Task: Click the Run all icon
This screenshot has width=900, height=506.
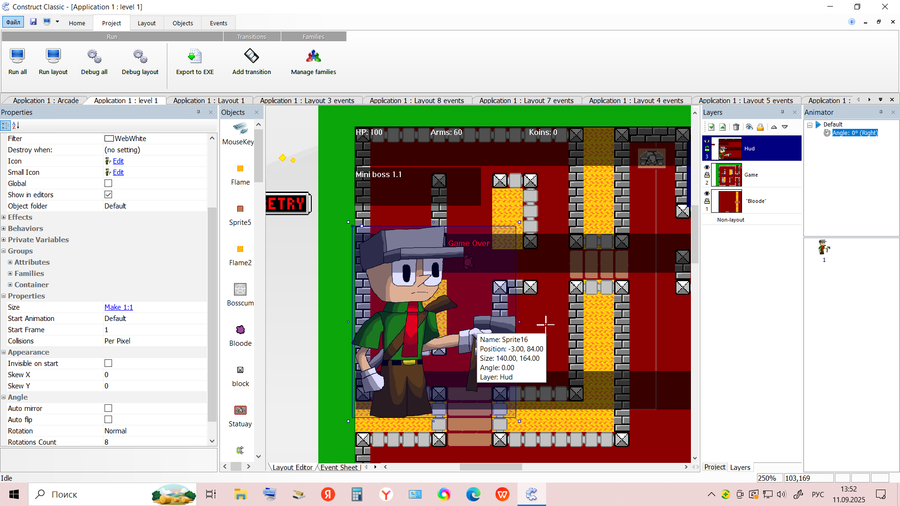Action: 17,56
